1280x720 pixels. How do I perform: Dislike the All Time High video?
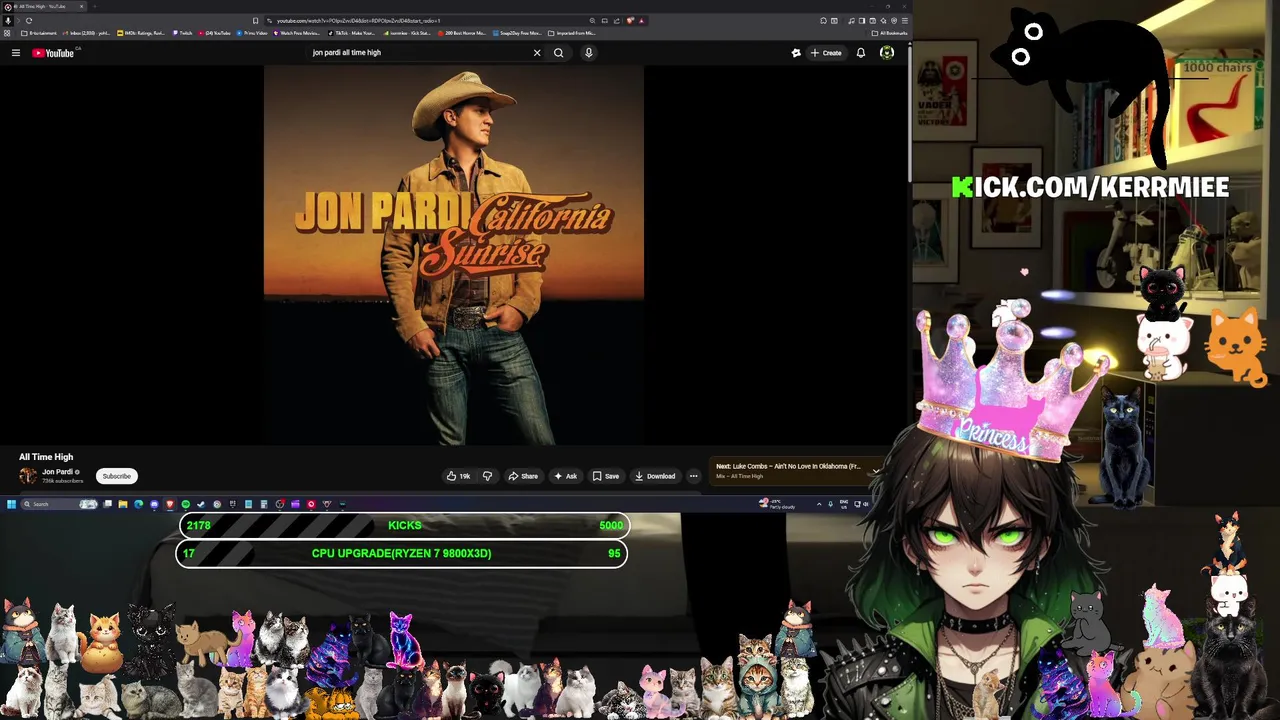(x=488, y=476)
